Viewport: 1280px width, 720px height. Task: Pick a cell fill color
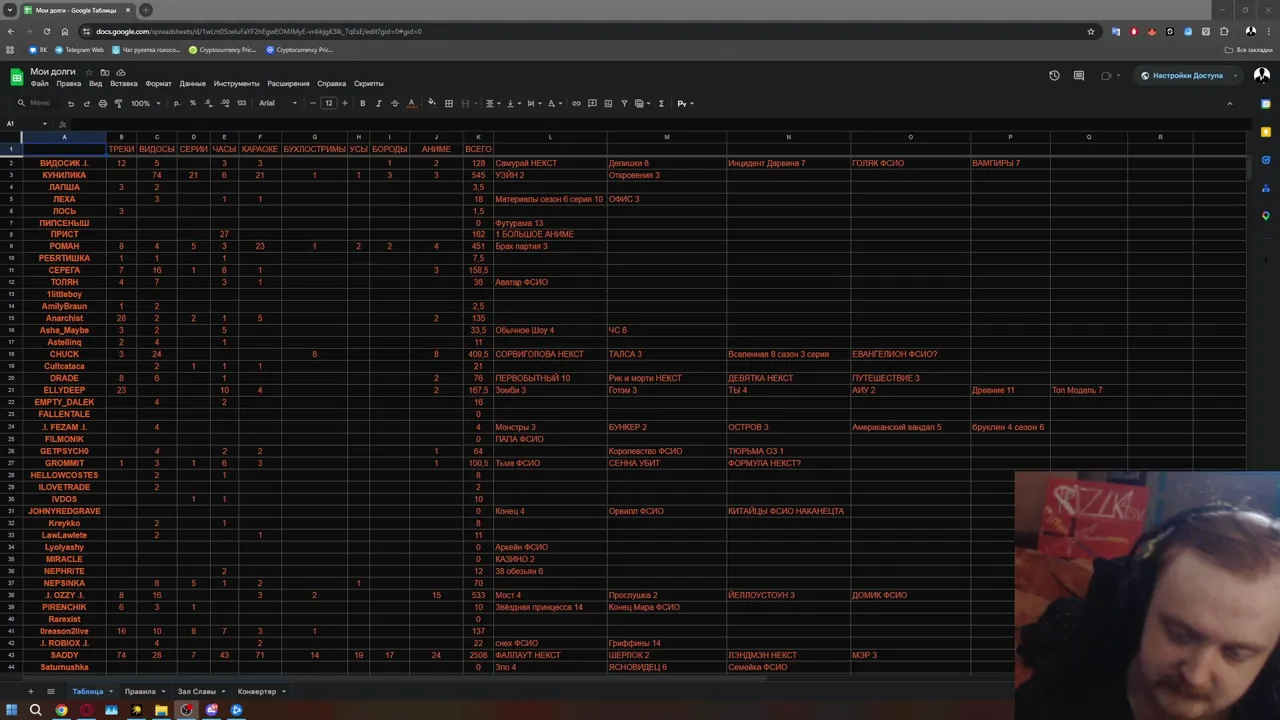click(x=432, y=103)
